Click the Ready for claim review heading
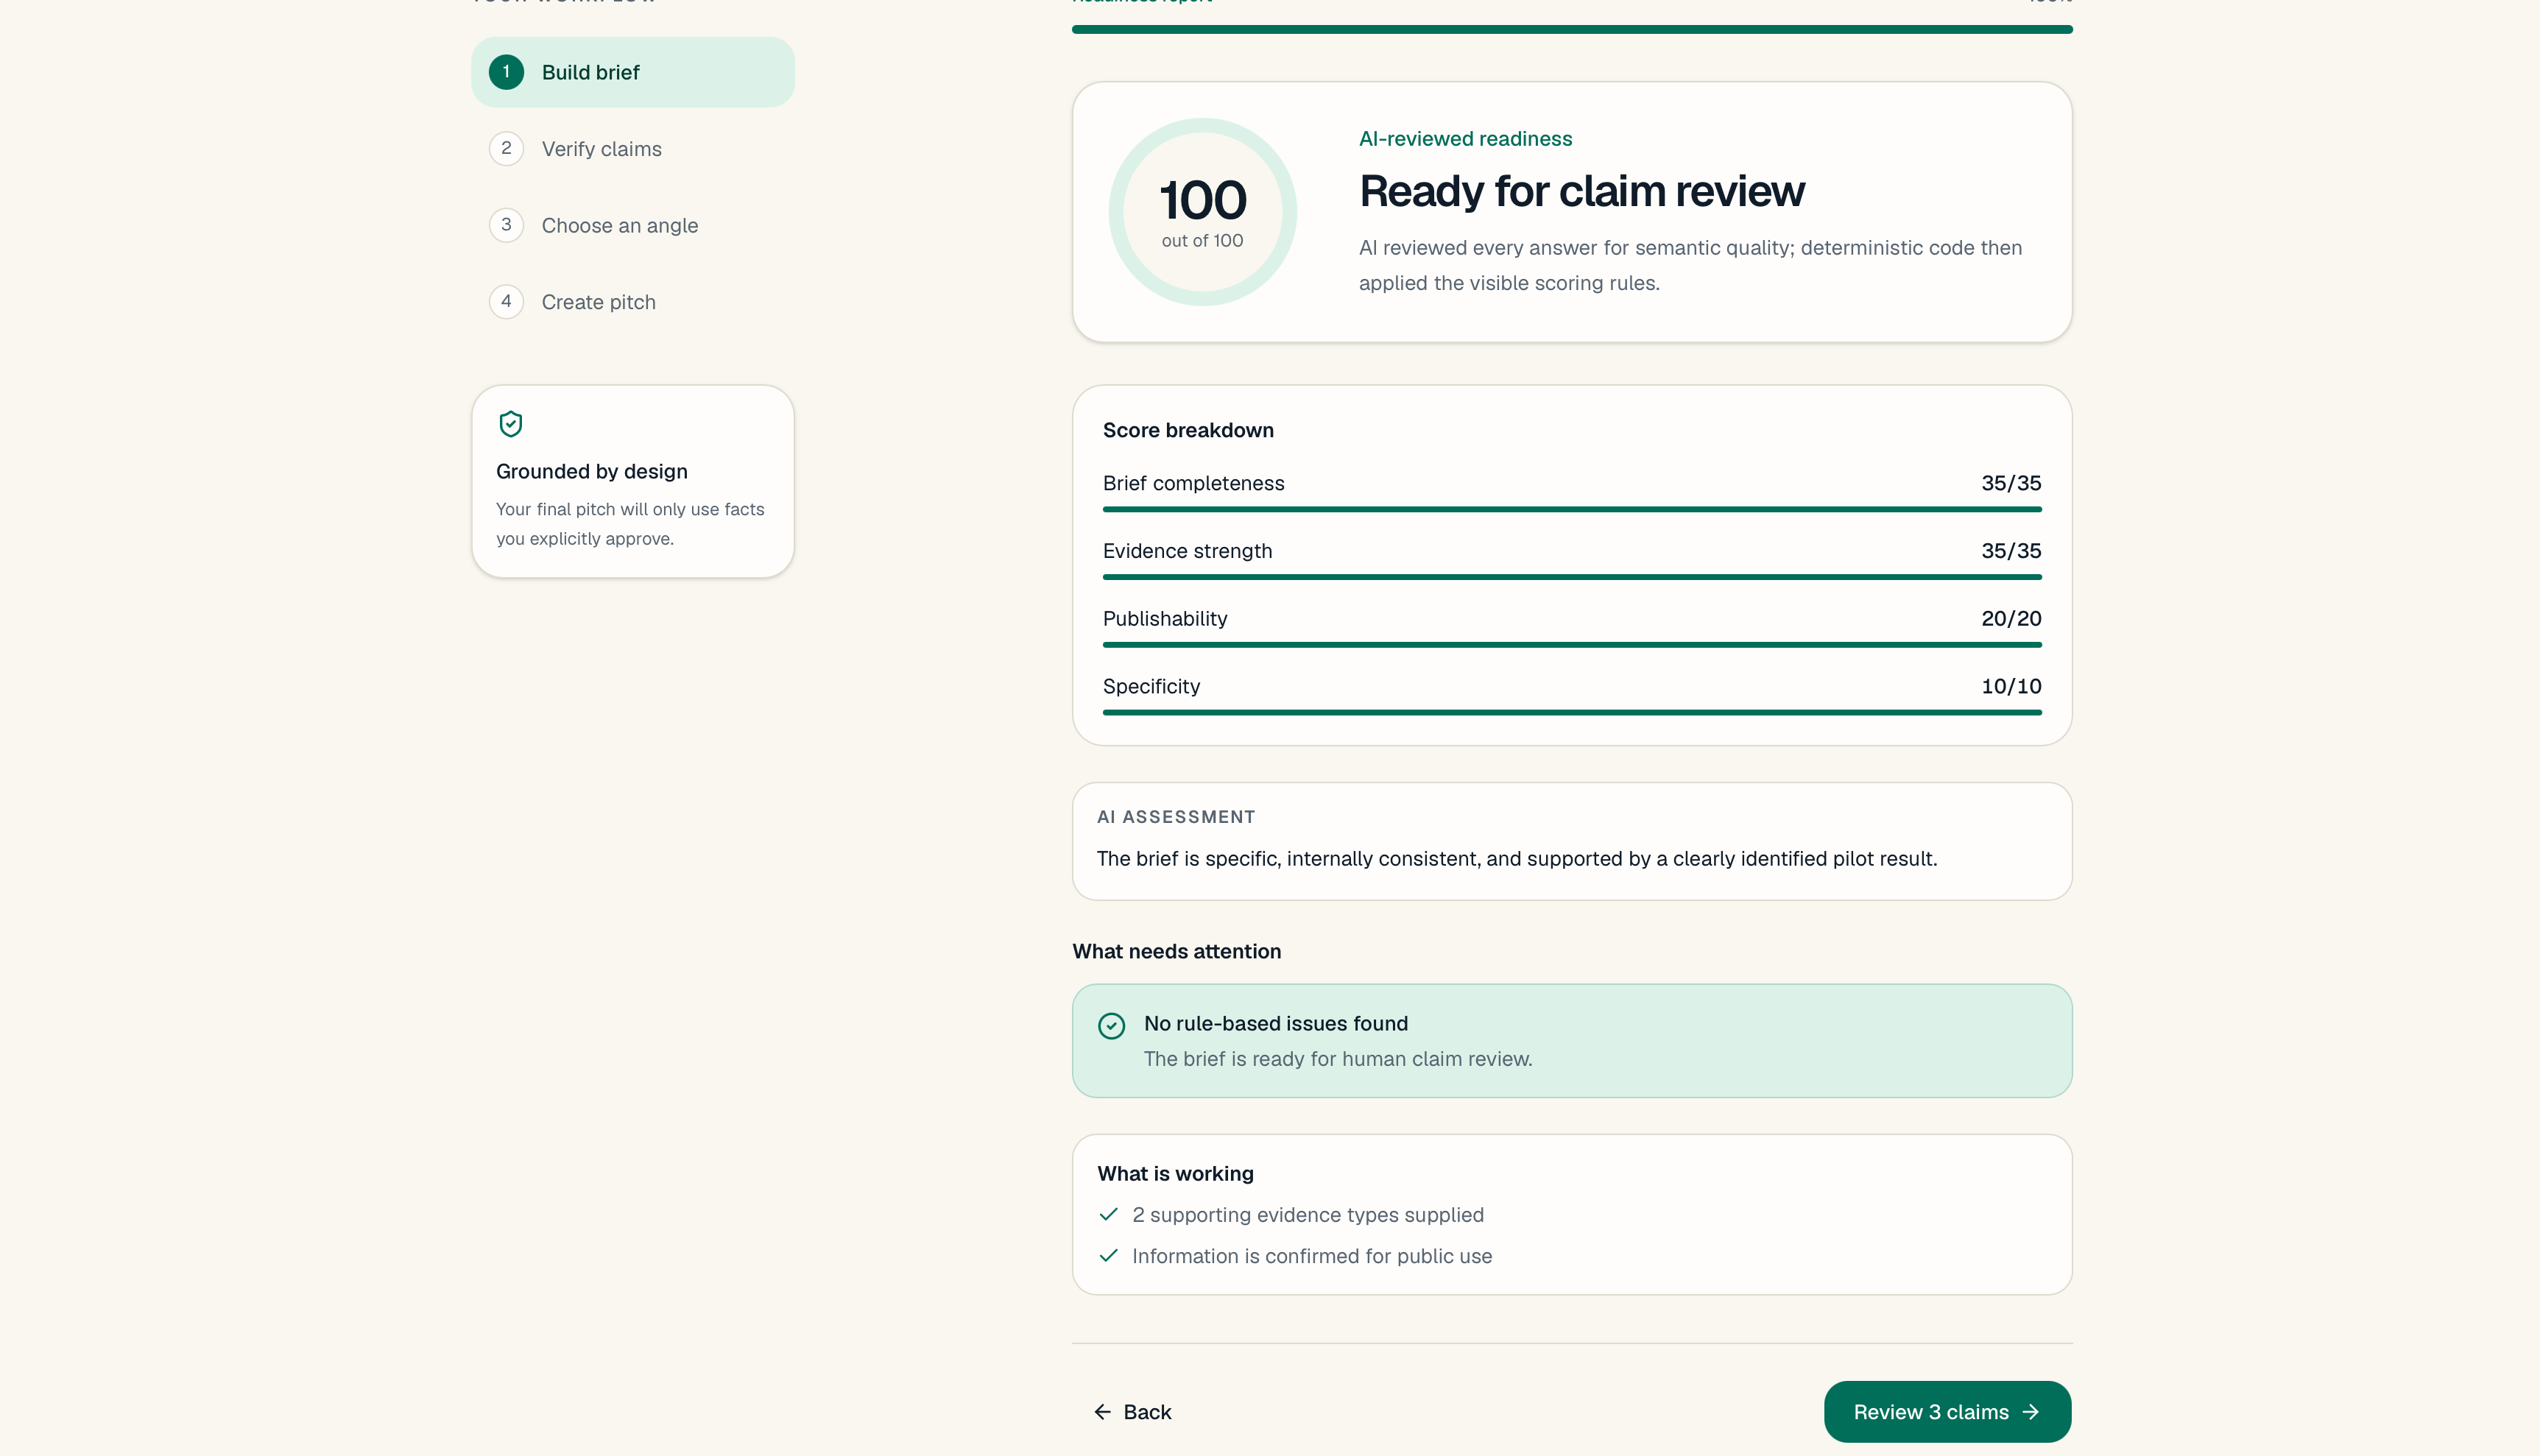The height and width of the screenshot is (1456, 2540). 1581,191
